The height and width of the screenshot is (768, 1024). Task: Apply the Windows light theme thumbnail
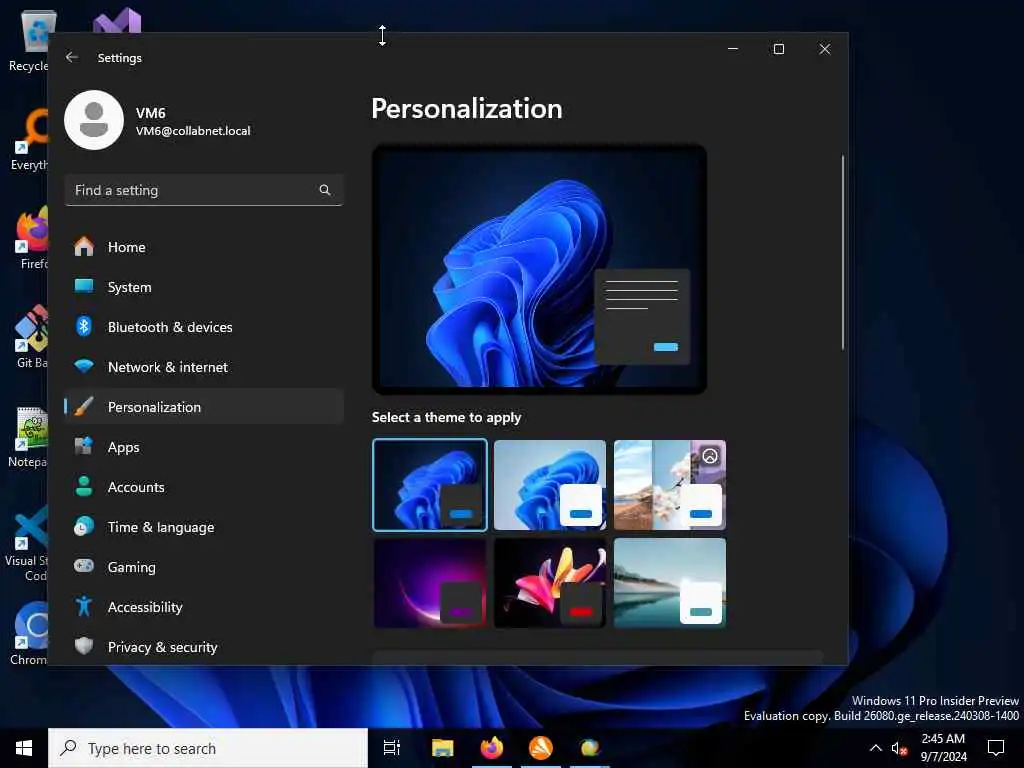550,485
